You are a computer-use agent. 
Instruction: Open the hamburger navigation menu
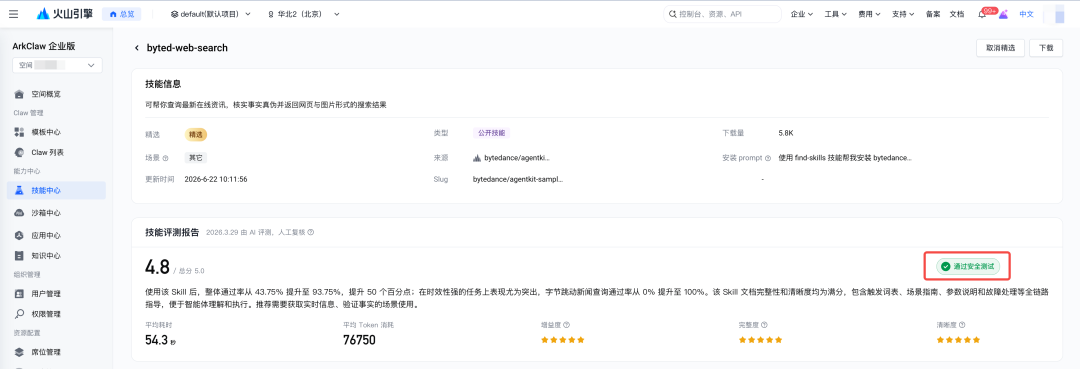[x=14, y=14]
